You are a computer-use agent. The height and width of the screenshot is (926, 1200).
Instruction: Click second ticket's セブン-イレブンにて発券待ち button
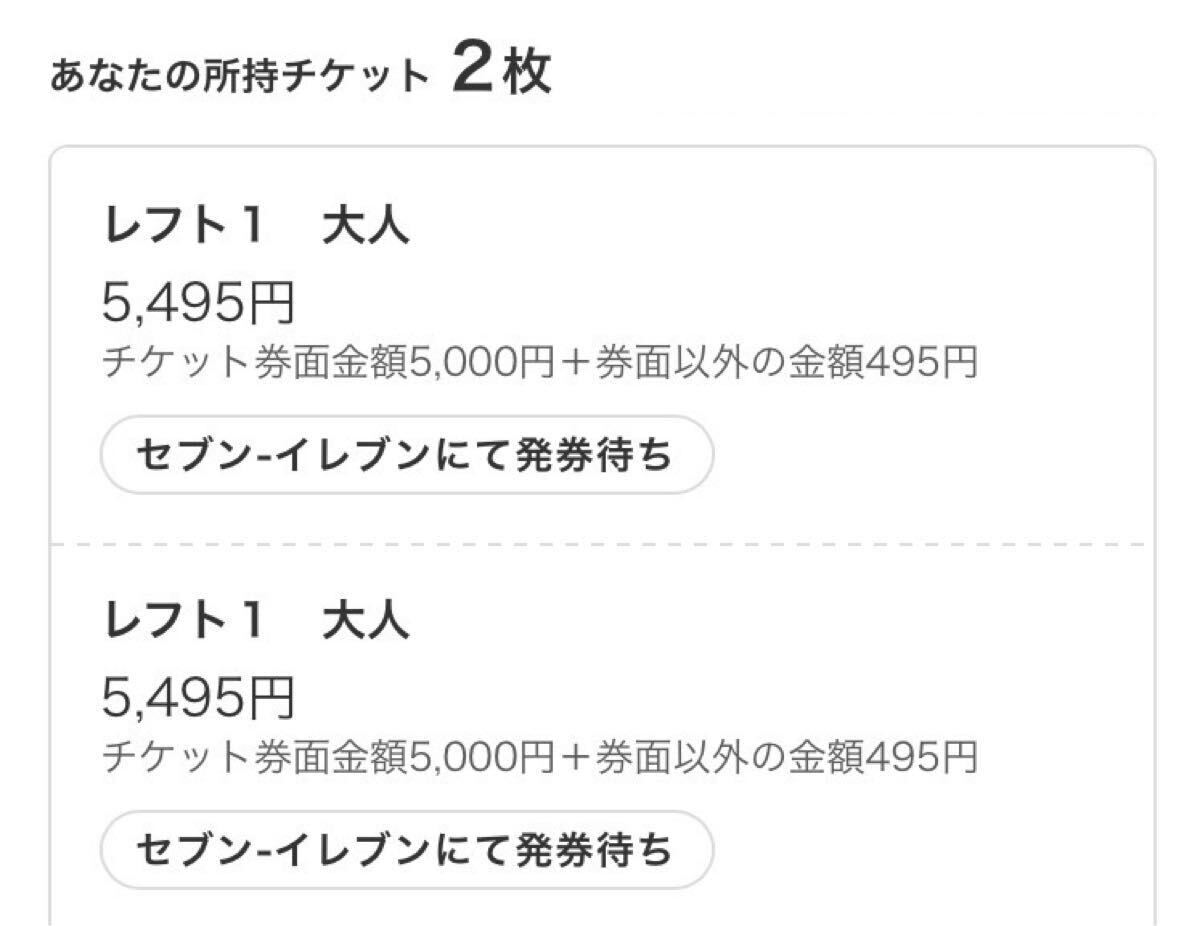tap(406, 850)
